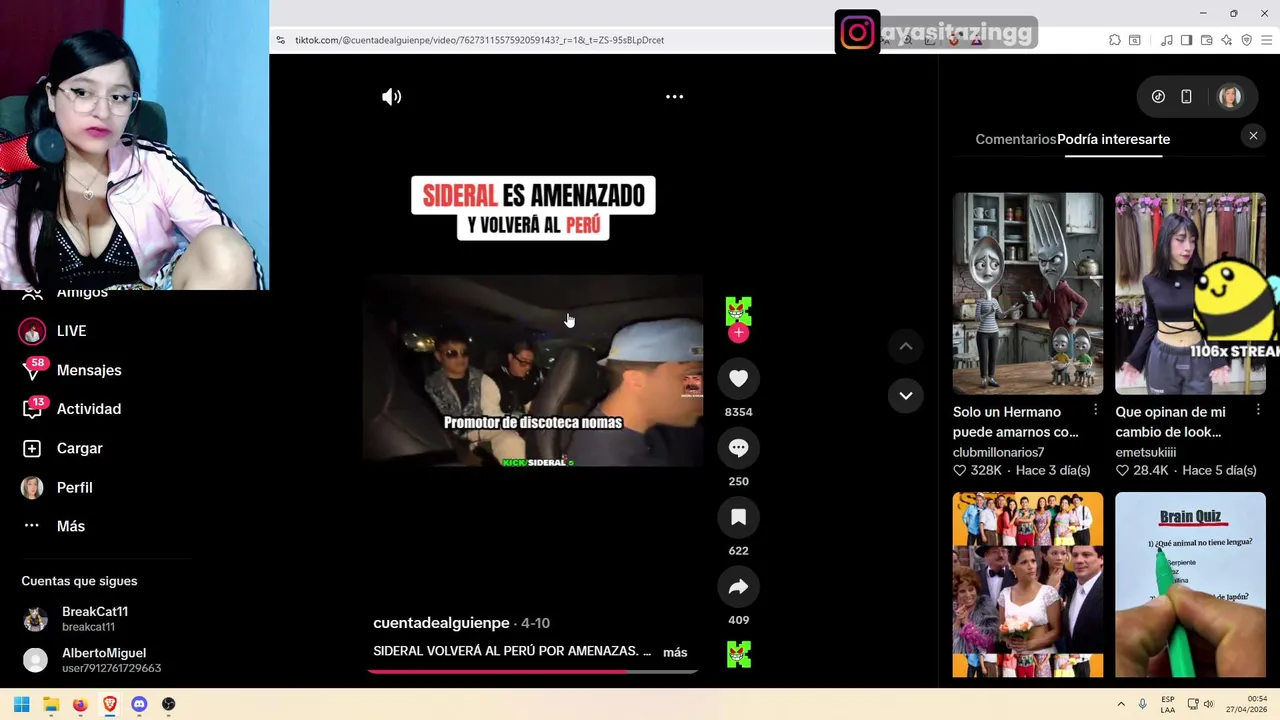
Task: Open the Windows Start menu
Action: 21,704
